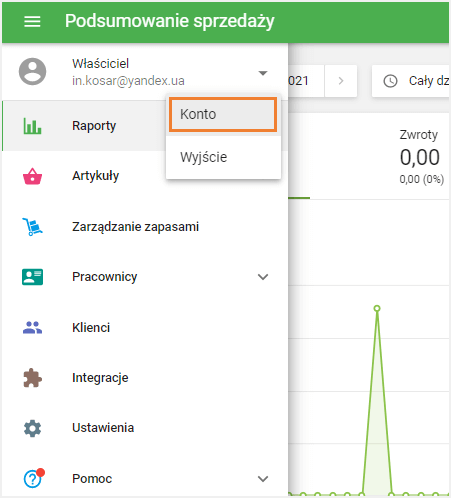The height and width of the screenshot is (498, 451).
Task: Click the Integracje puzzle piece icon
Action: click(32, 378)
